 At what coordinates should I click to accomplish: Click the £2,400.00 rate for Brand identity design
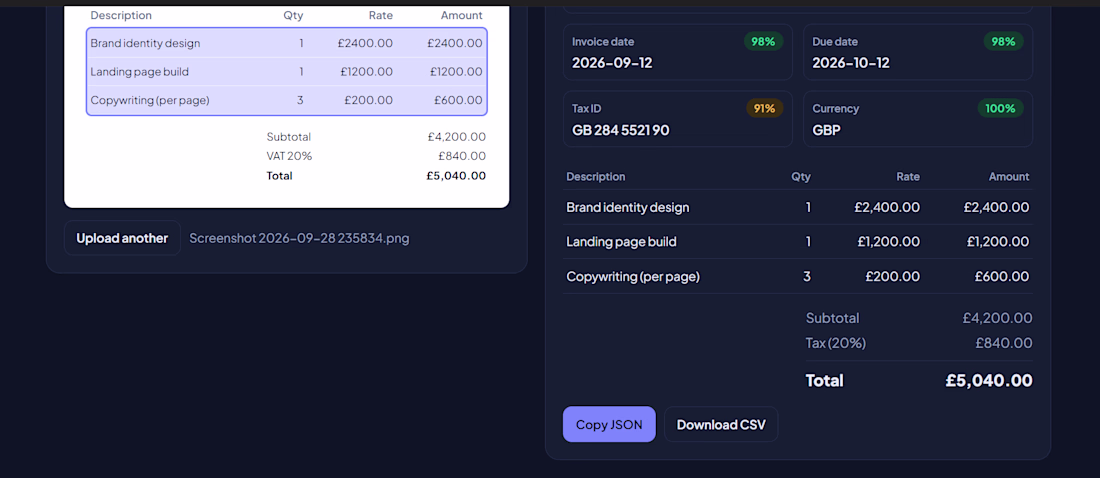pyautogui.click(x=887, y=207)
